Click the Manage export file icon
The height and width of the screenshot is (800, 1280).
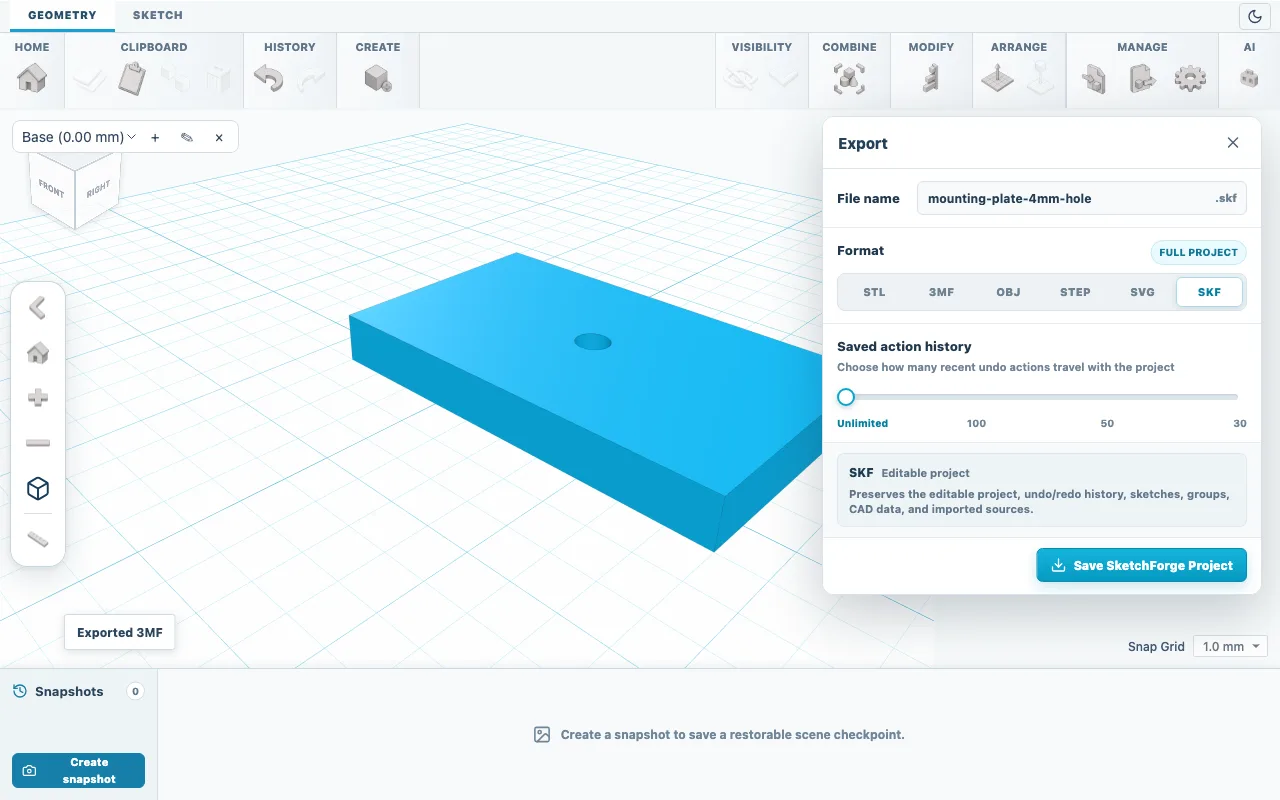click(x=1142, y=78)
